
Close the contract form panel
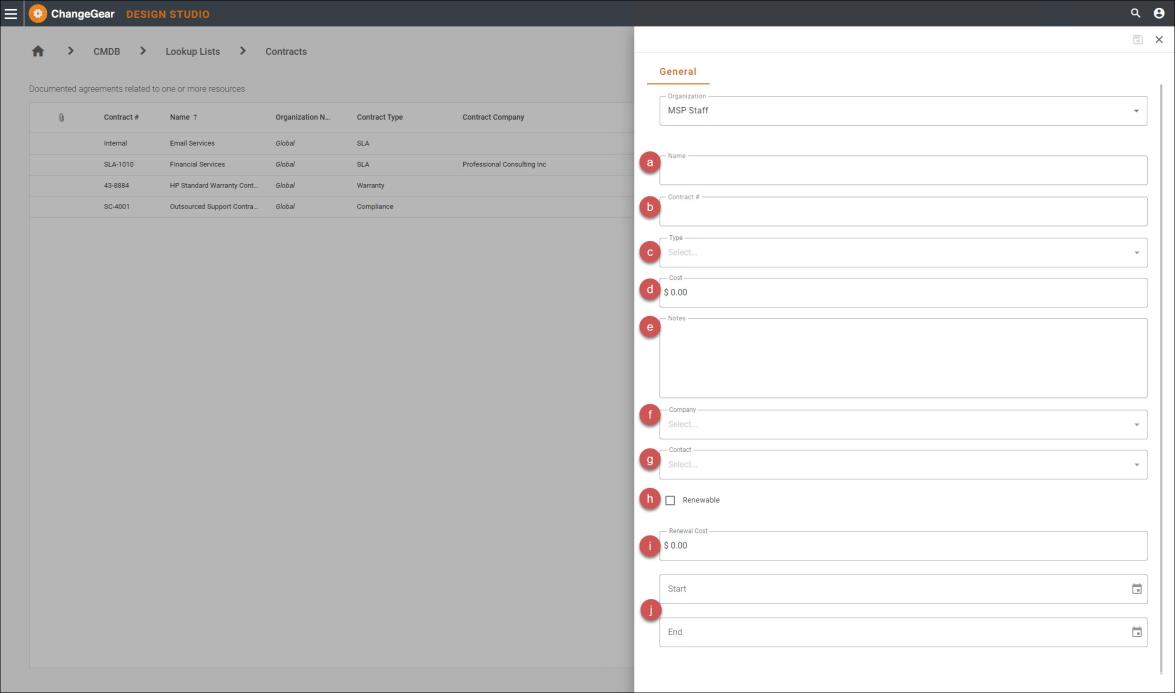pos(1159,40)
